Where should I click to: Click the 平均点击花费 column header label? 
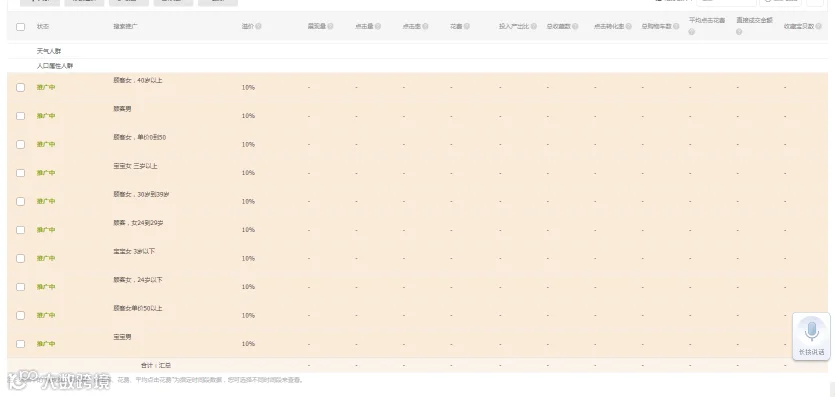(x=707, y=20)
